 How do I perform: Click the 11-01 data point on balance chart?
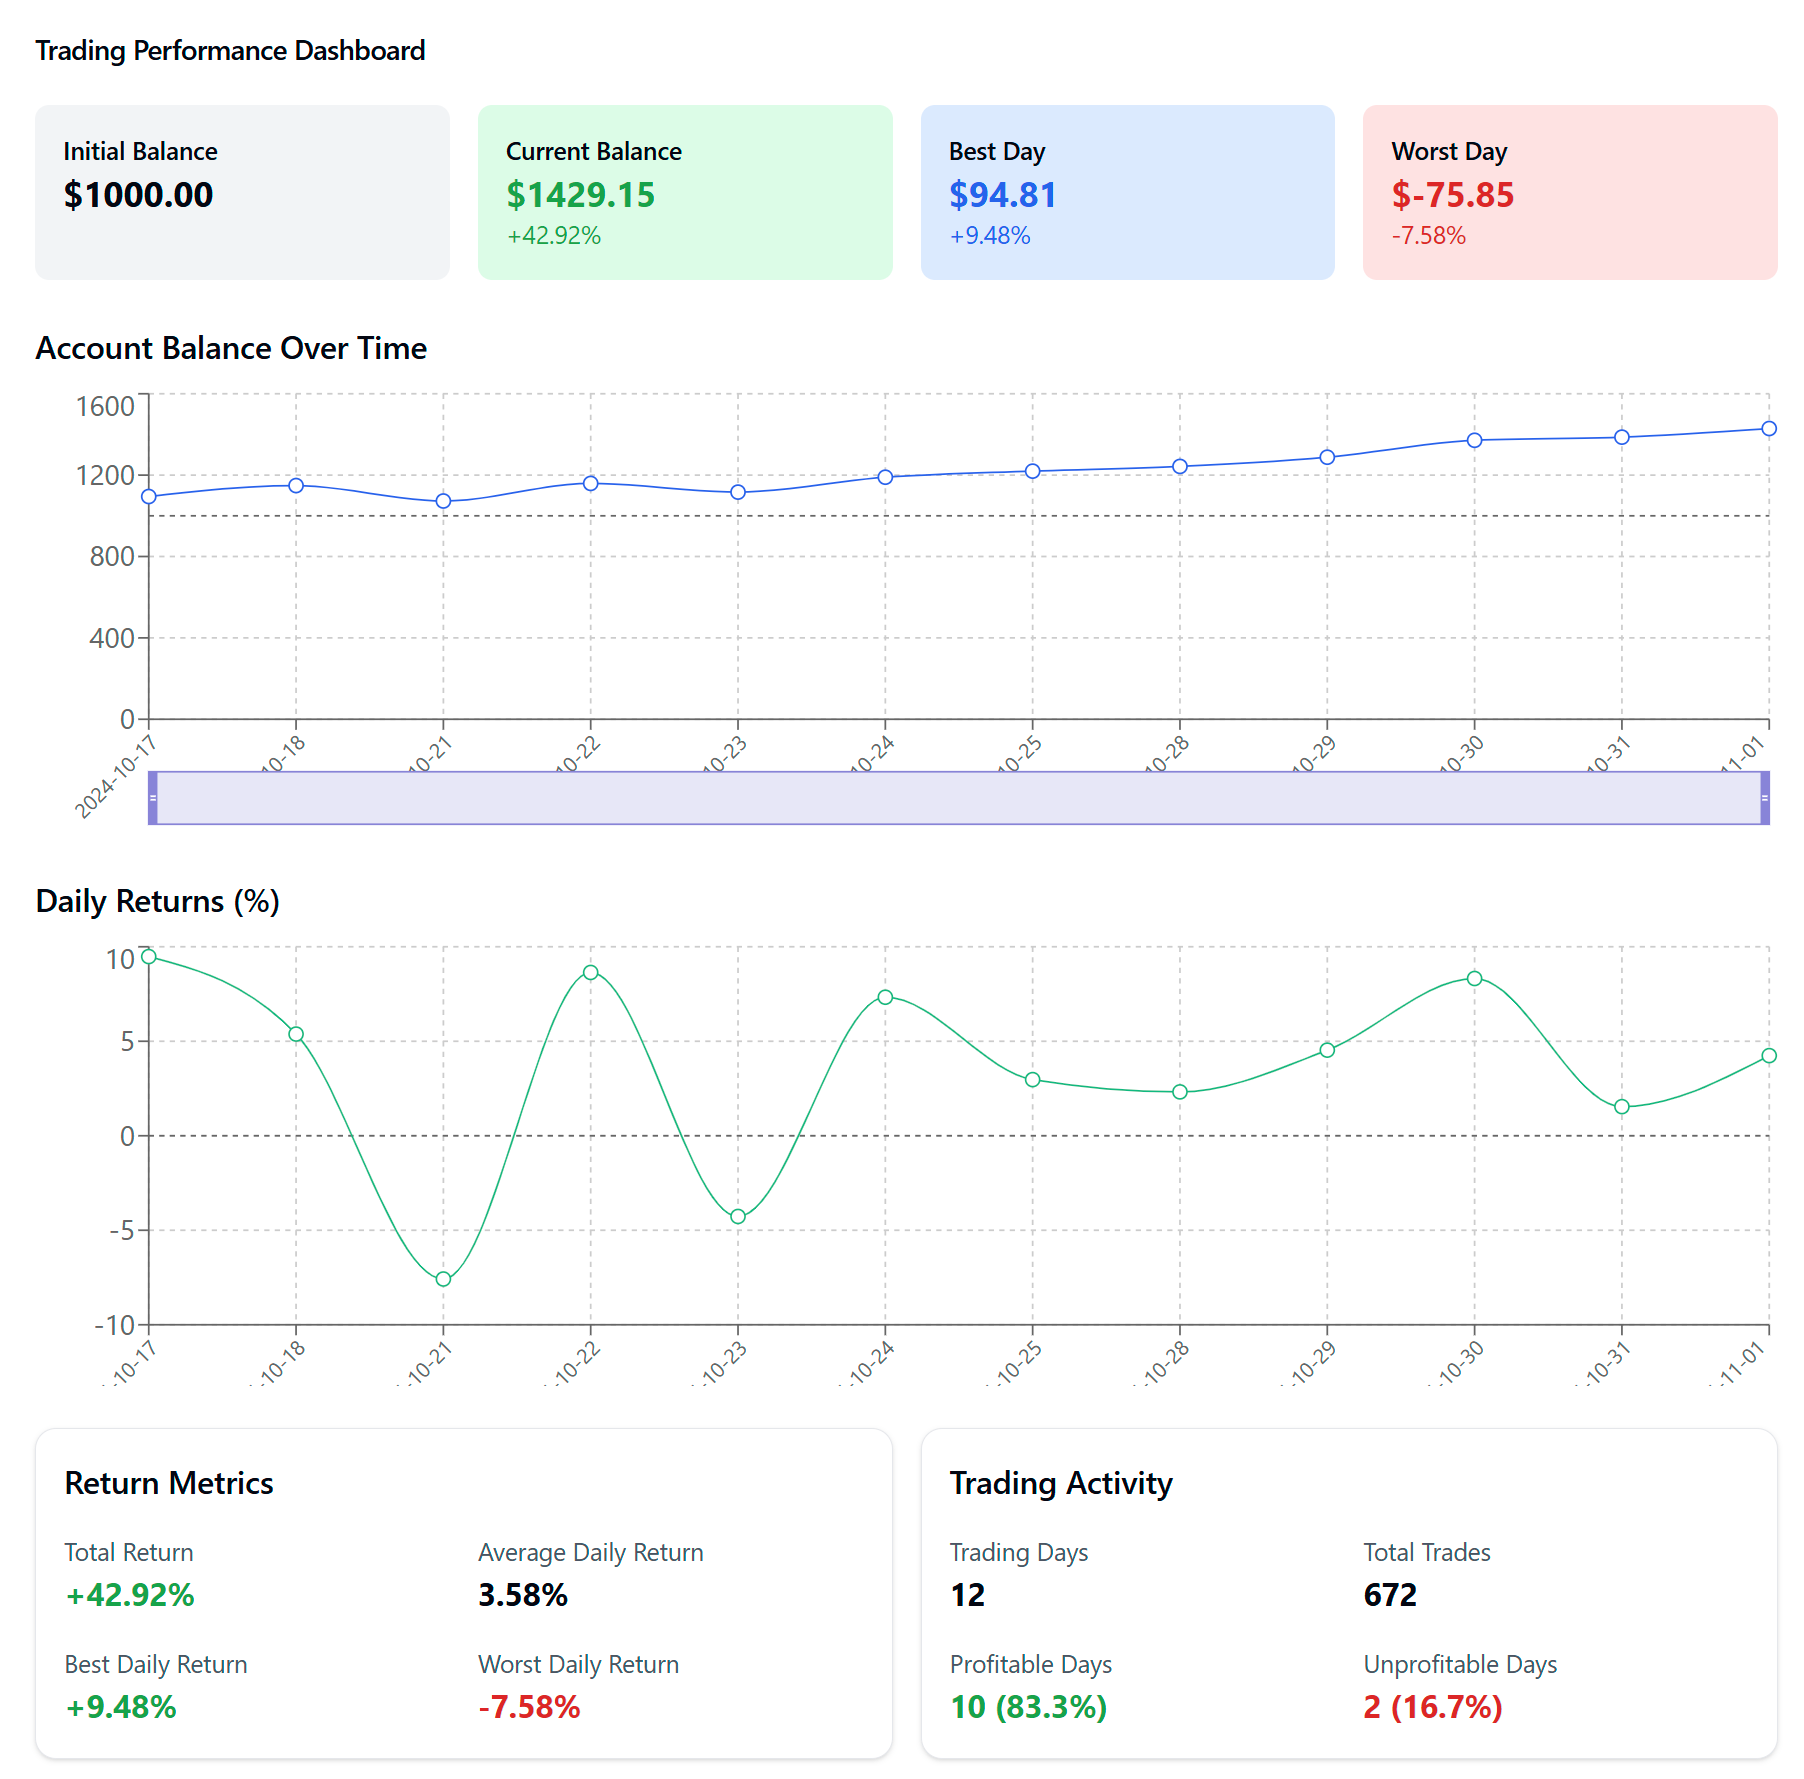1769,429
